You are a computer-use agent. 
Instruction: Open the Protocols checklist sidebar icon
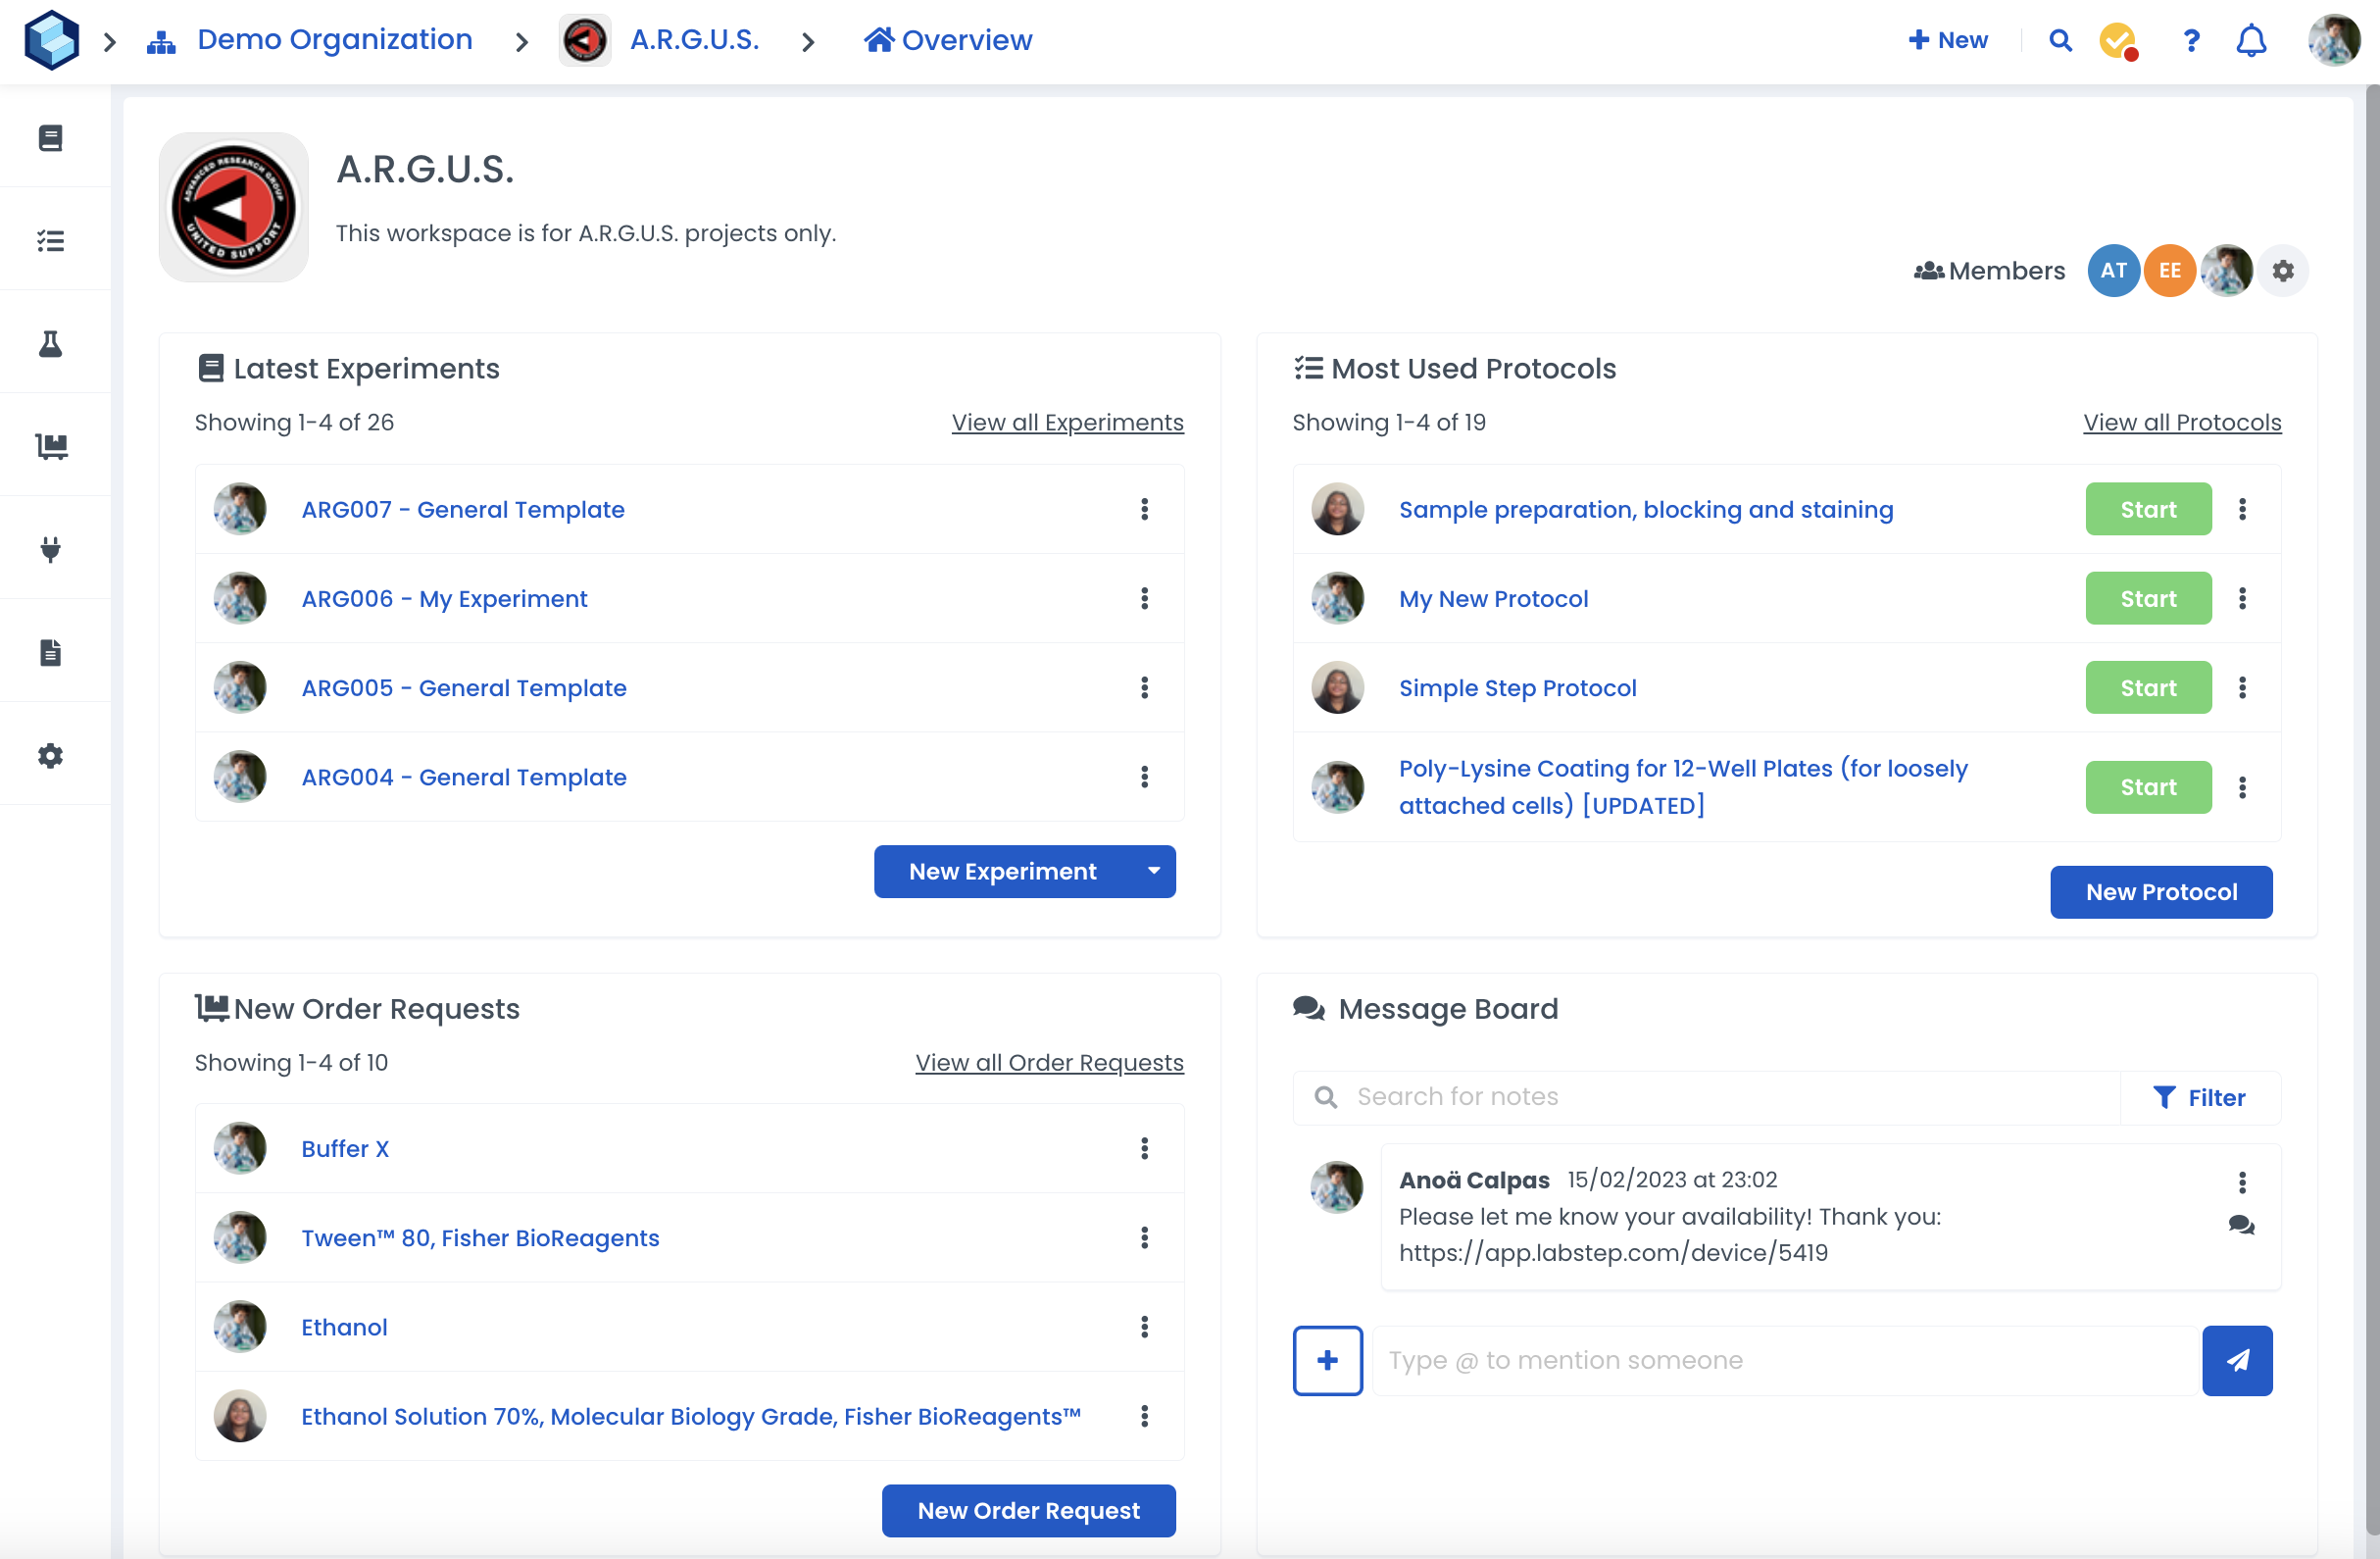click(51, 241)
